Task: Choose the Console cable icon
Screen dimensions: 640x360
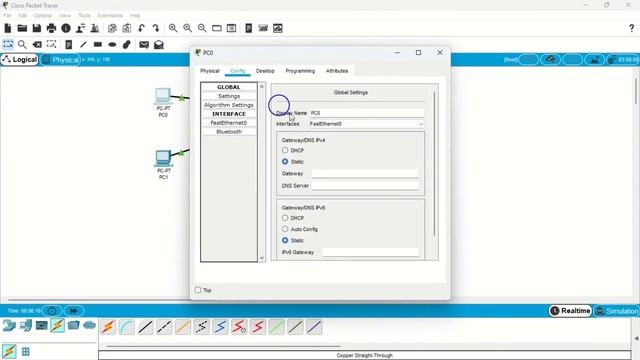Action: click(127, 327)
